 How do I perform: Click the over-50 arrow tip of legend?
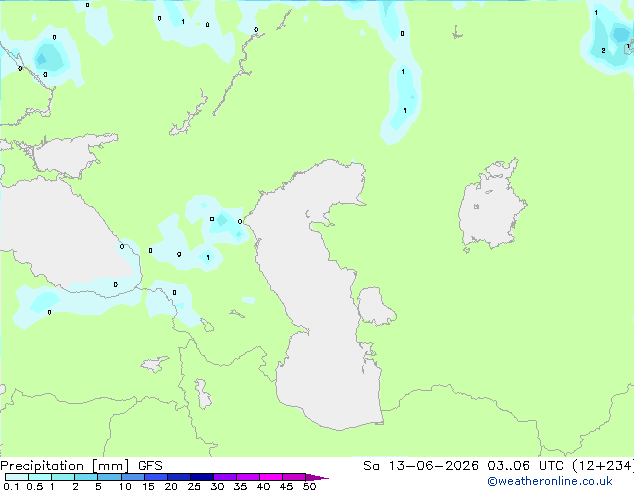click(317, 477)
